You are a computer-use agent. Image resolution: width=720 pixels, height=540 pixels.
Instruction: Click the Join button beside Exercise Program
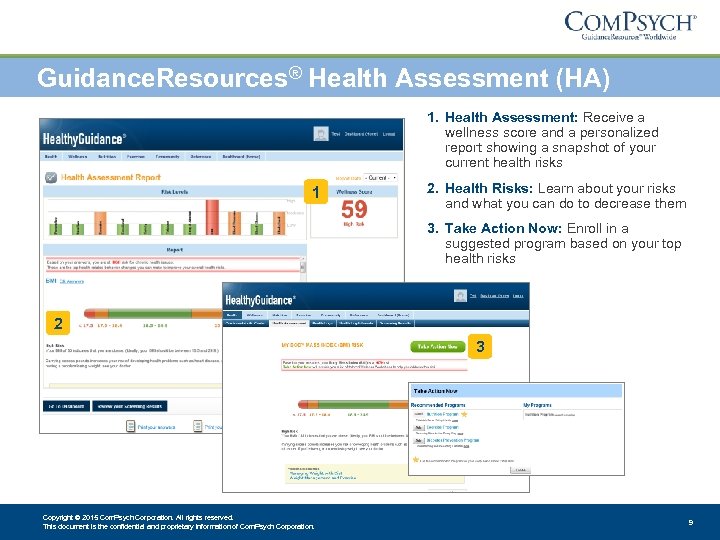(x=418, y=428)
